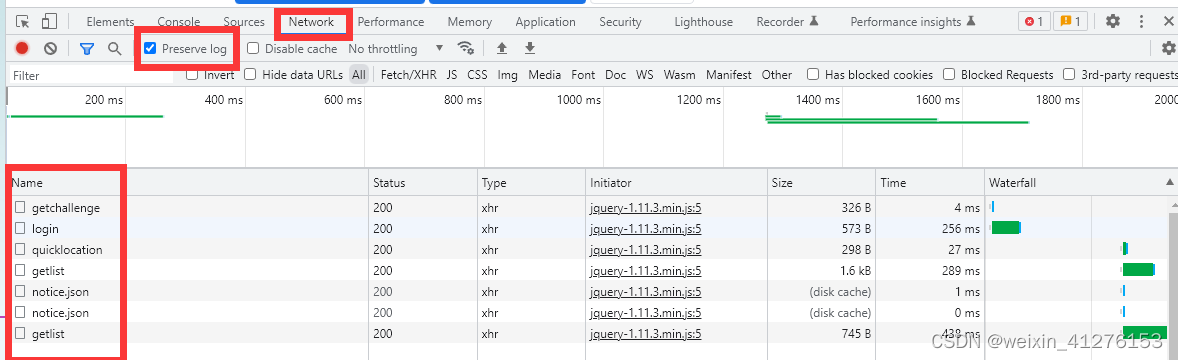Open network conditions via the Wi-Fi gear icon

click(467, 49)
